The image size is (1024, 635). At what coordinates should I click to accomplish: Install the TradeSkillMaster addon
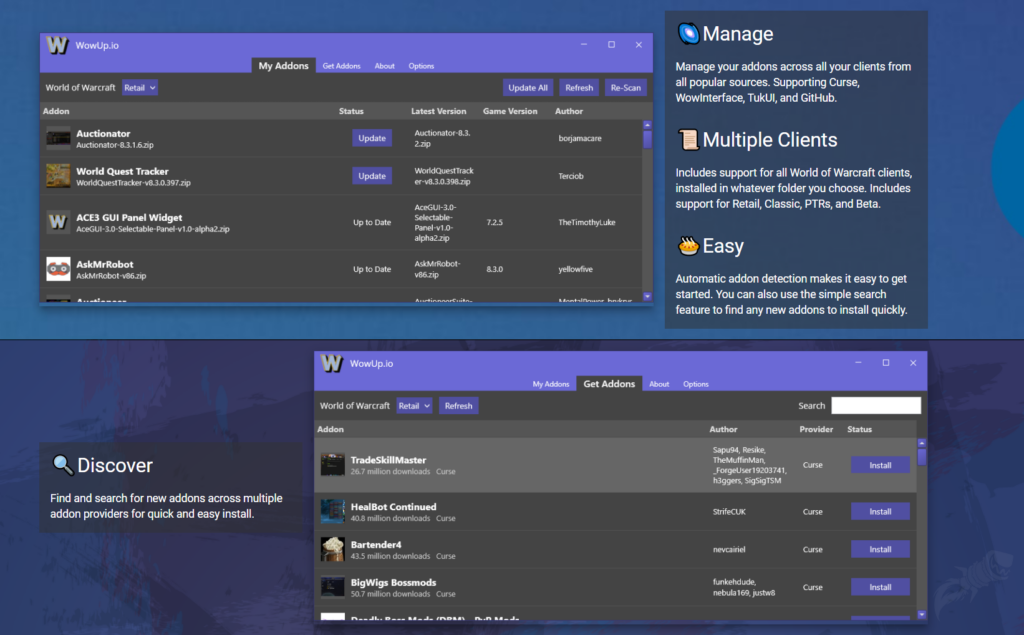880,465
